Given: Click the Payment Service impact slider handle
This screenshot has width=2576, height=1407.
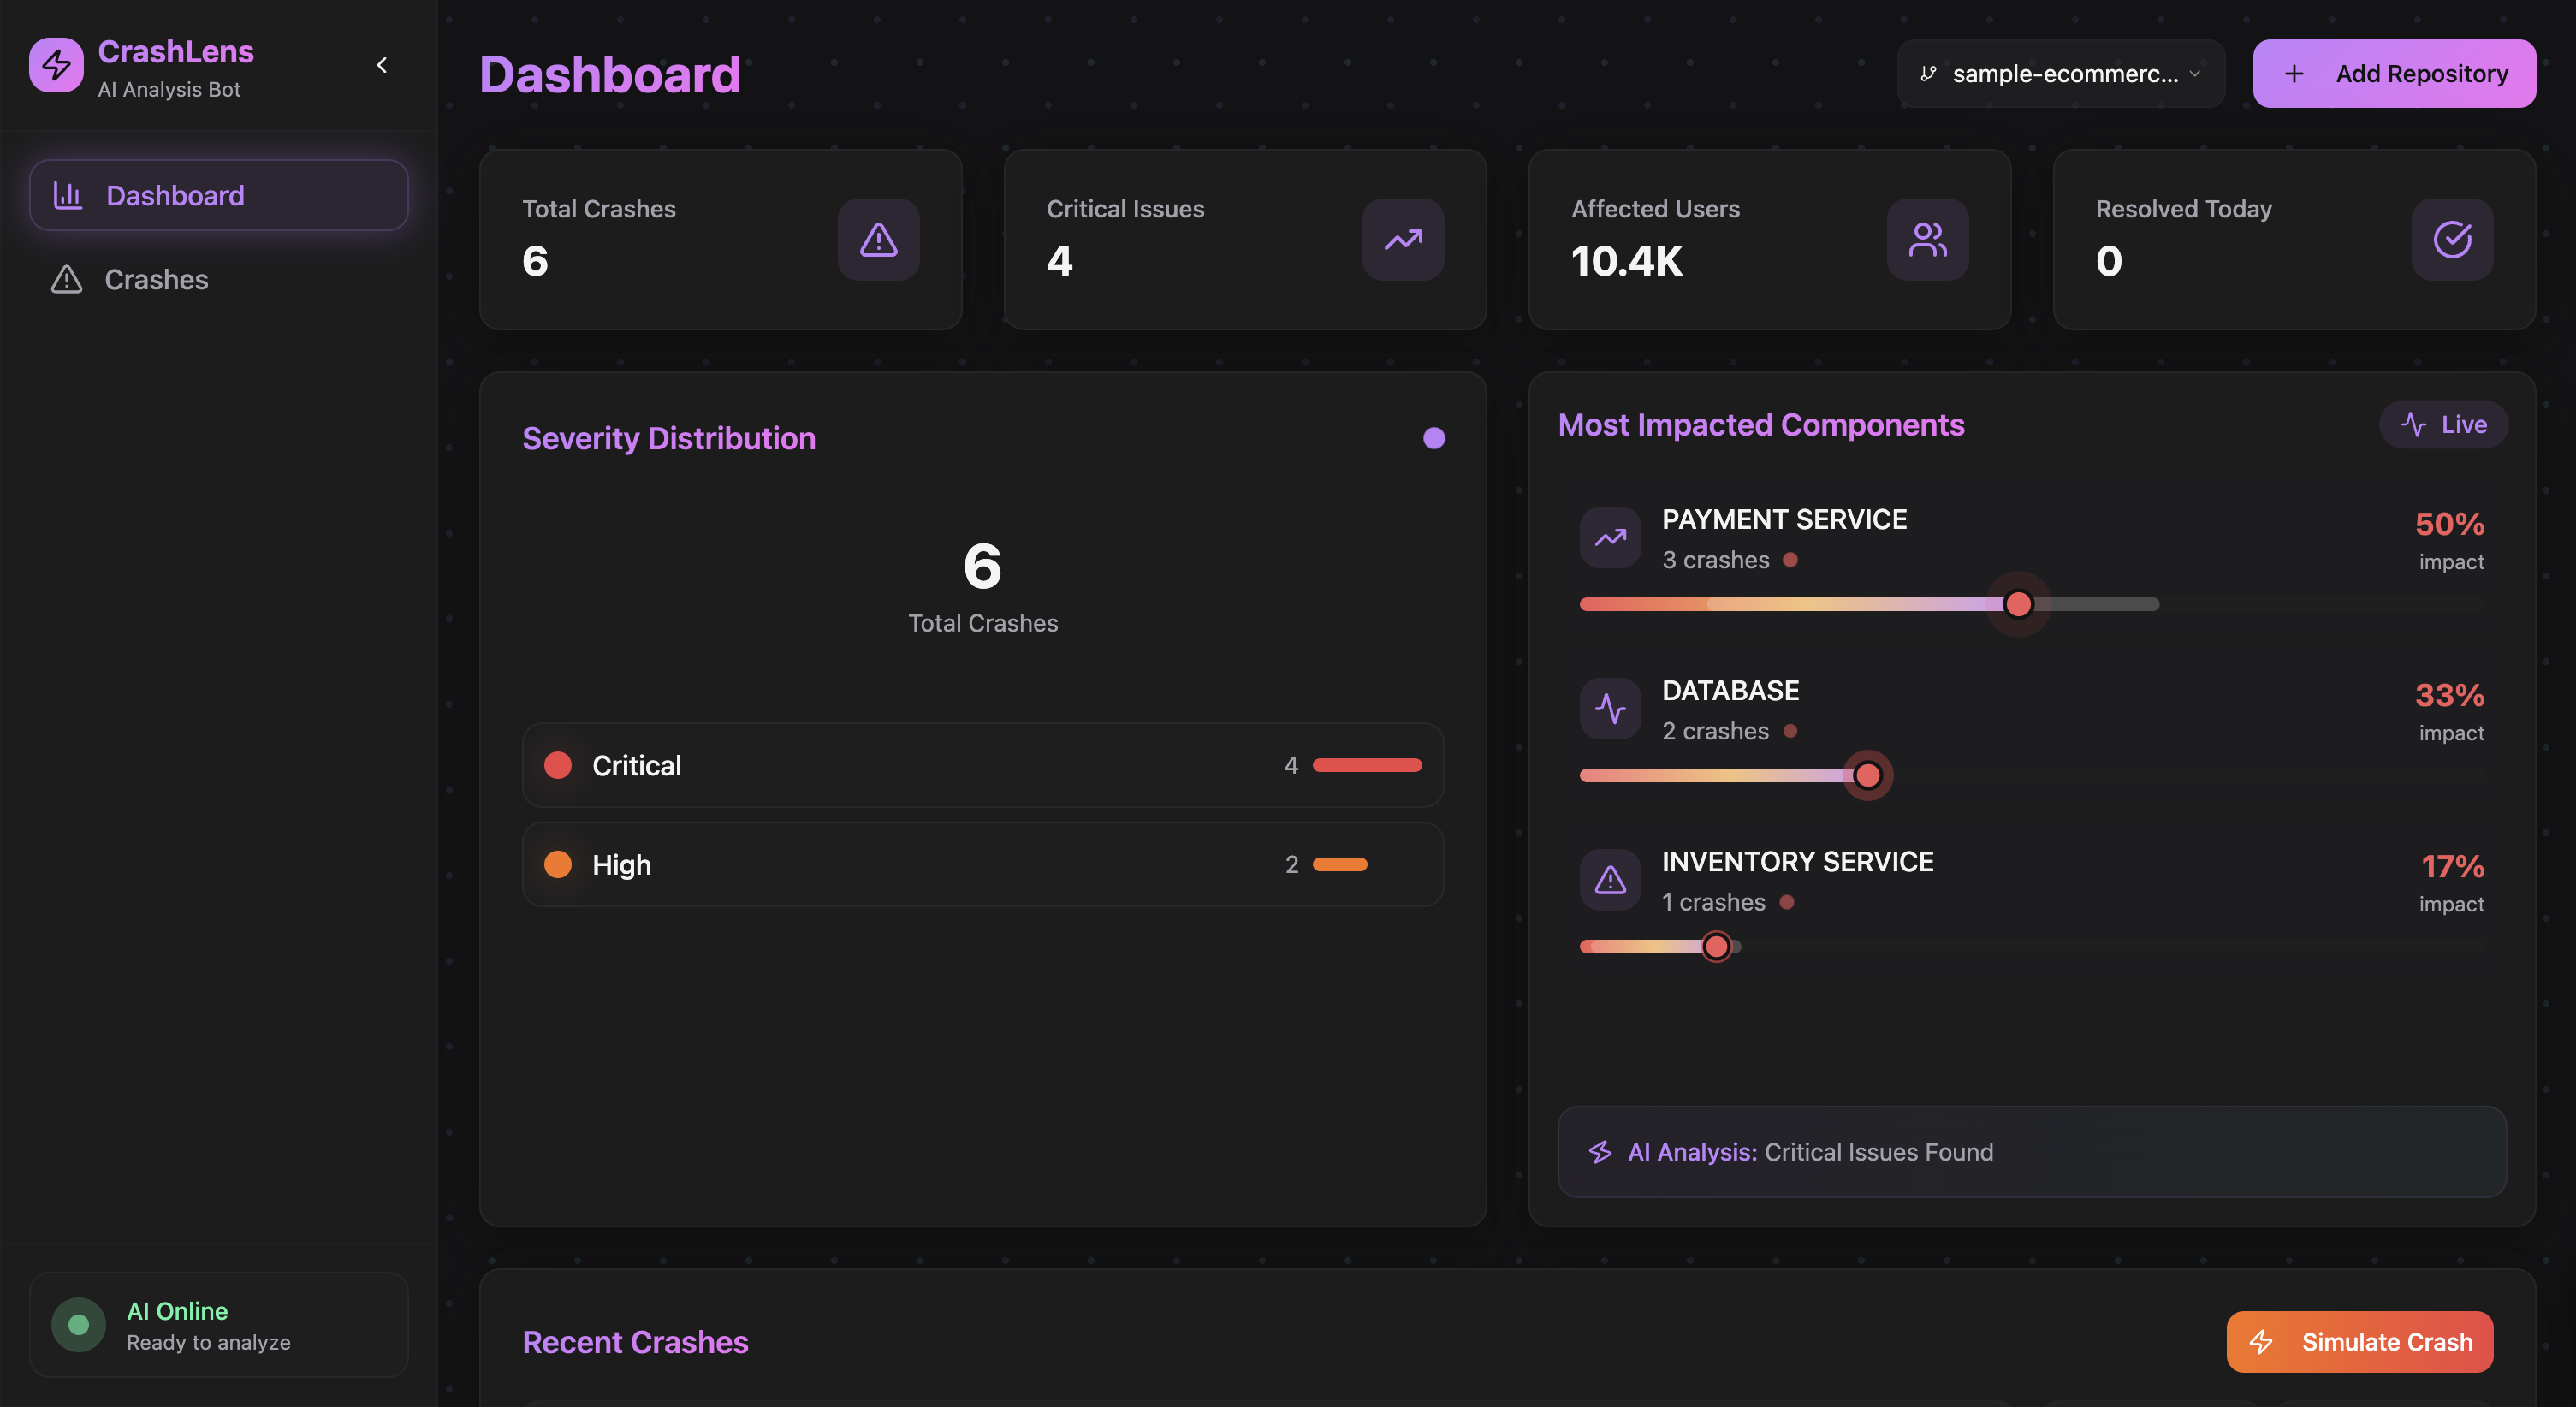Looking at the screenshot, I should pyautogui.click(x=2018, y=604).
